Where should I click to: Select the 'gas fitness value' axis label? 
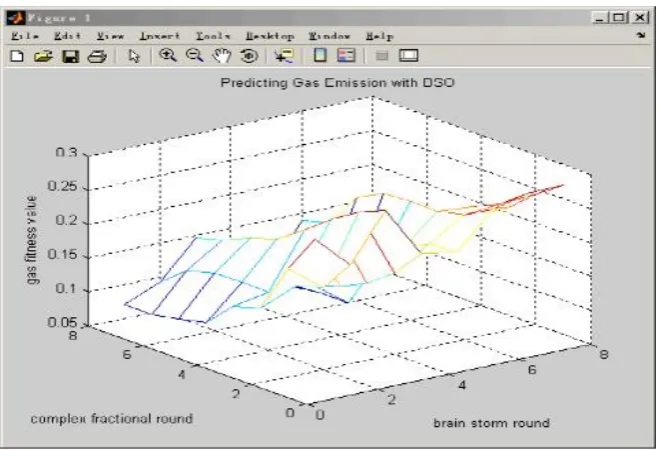coord(32,240)
